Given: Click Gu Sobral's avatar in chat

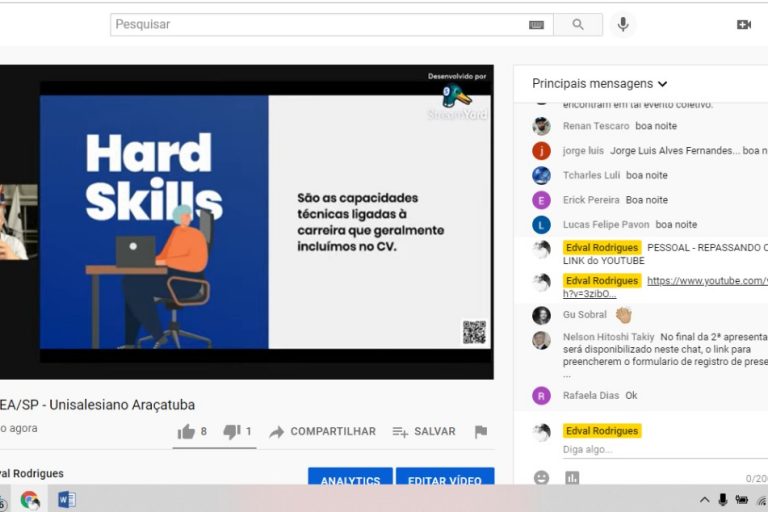Looking at the screenshot, I should tap(541, 315).
